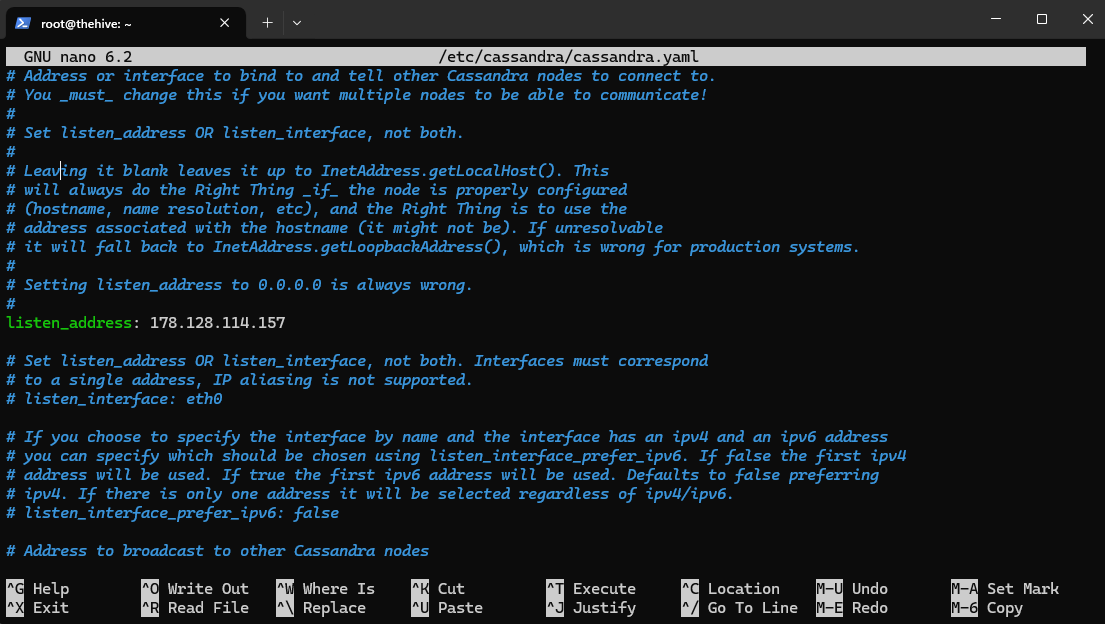1105x624 pixels.
Task: Click the ^W Where Is shortcut
Action: (x=326, y=589)
